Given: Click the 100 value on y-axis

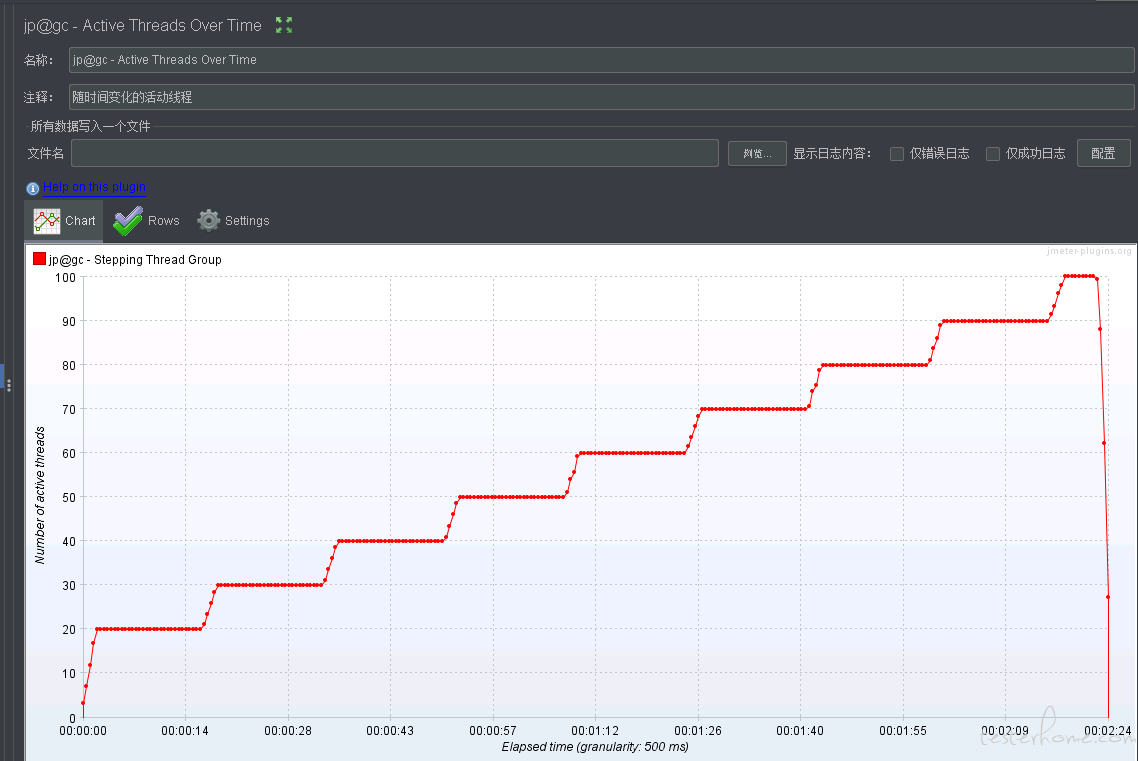Looking at the screenshot, I should [65, 277].
